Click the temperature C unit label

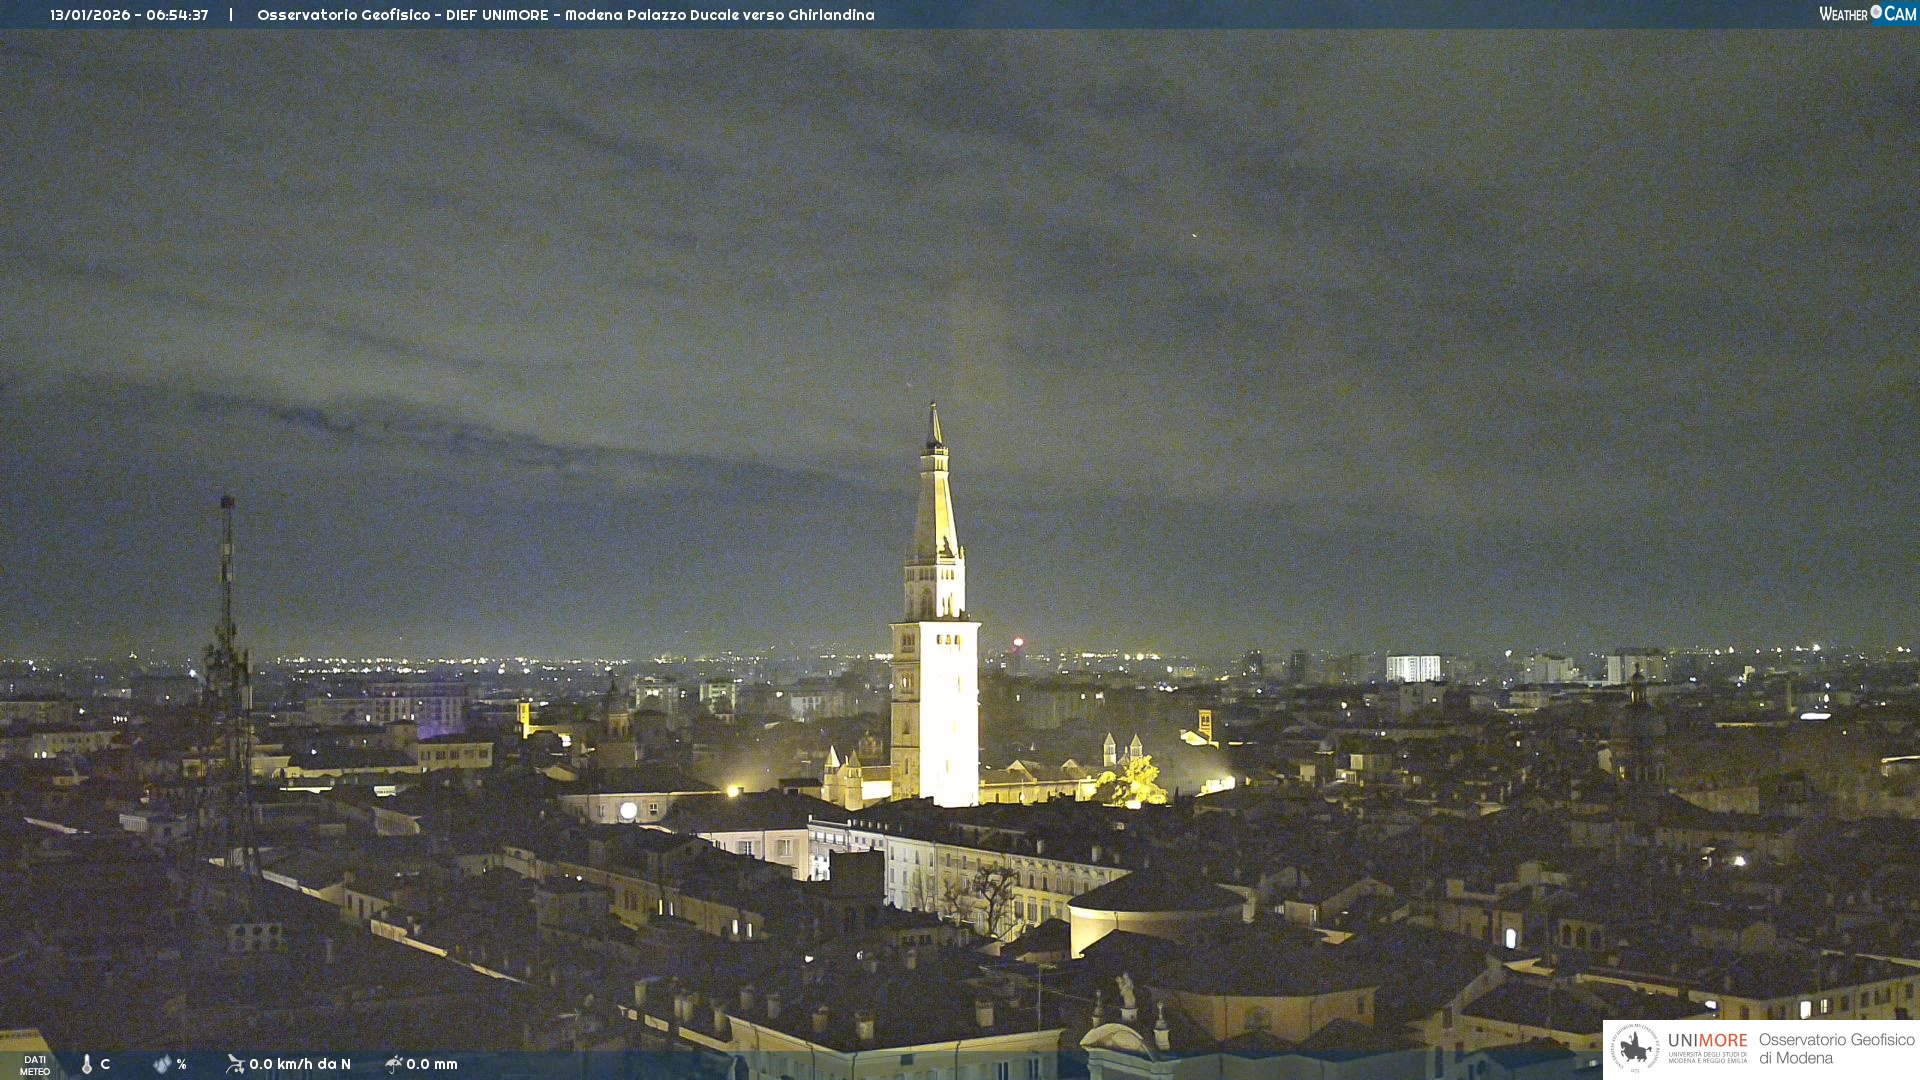[105, 1064]
